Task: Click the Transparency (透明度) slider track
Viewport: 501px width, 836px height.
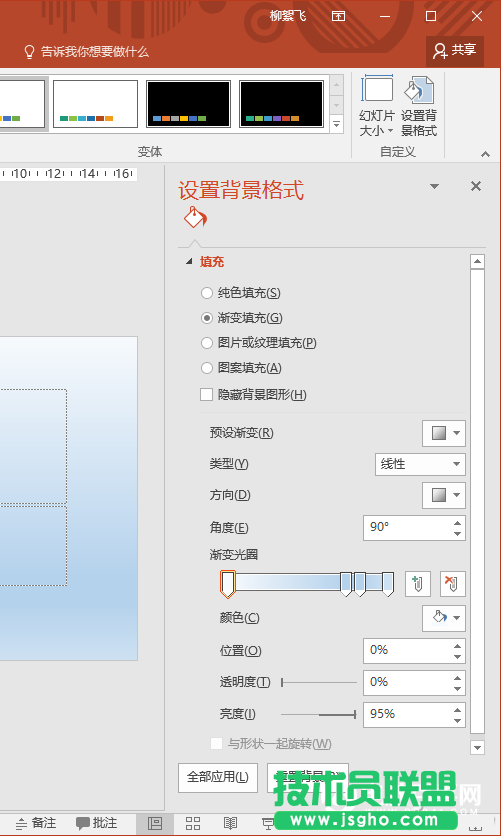Action: [319, 682]
